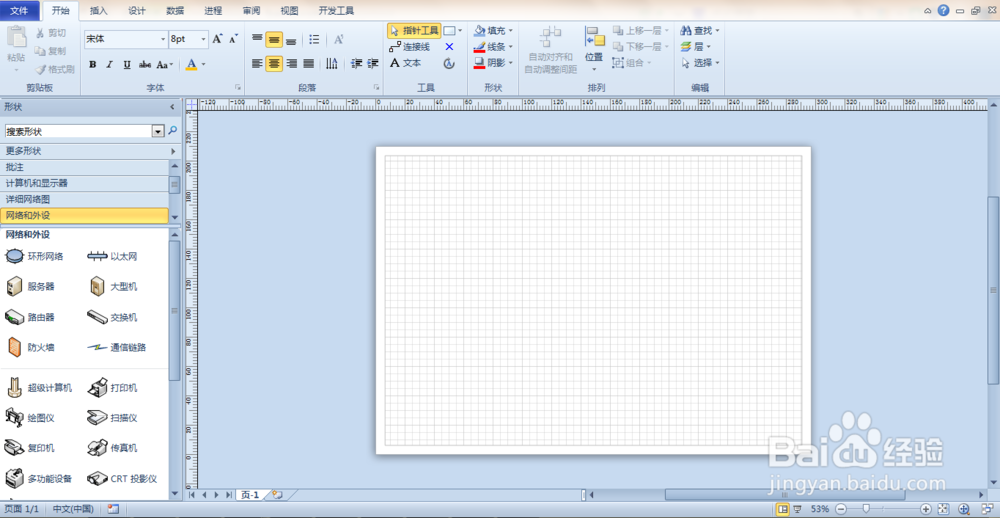Viewport: 1000px width, 518px height.
Task: Open the 详细网络图 stencil
Action: click(x=84, y=199)
